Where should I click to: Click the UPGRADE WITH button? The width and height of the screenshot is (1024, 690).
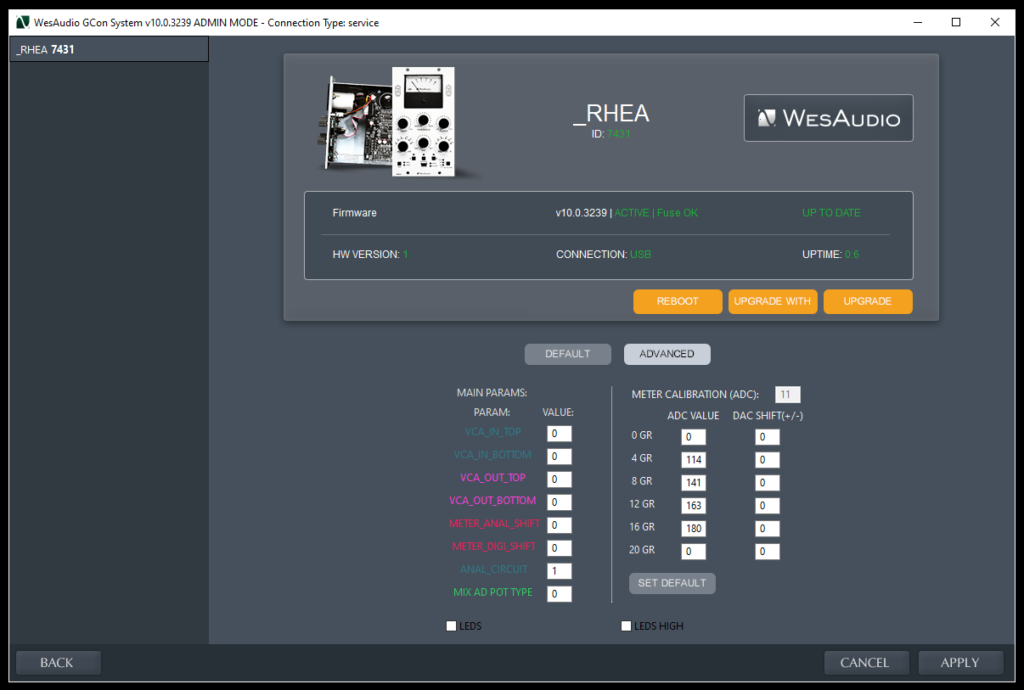(x=773, y=302)
